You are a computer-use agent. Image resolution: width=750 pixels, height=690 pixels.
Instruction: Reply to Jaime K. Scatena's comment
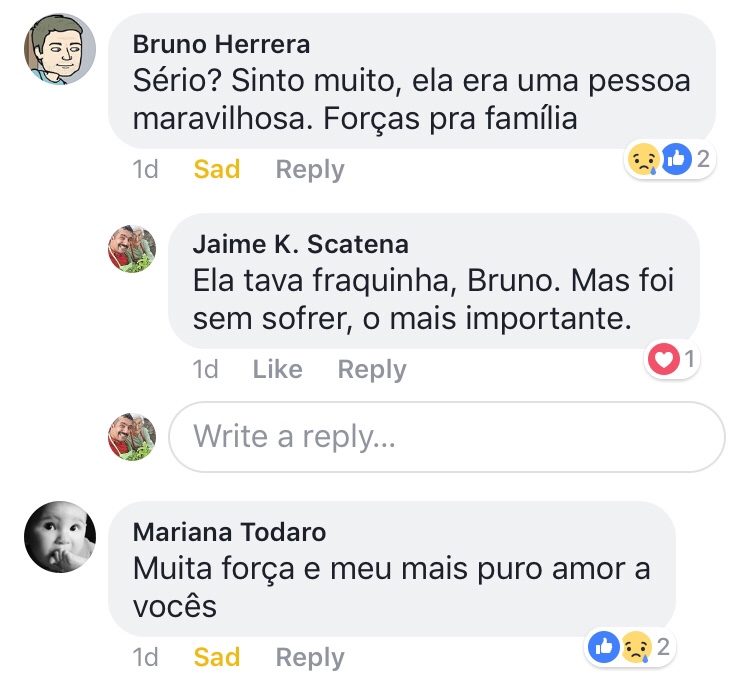coord(372,370)
